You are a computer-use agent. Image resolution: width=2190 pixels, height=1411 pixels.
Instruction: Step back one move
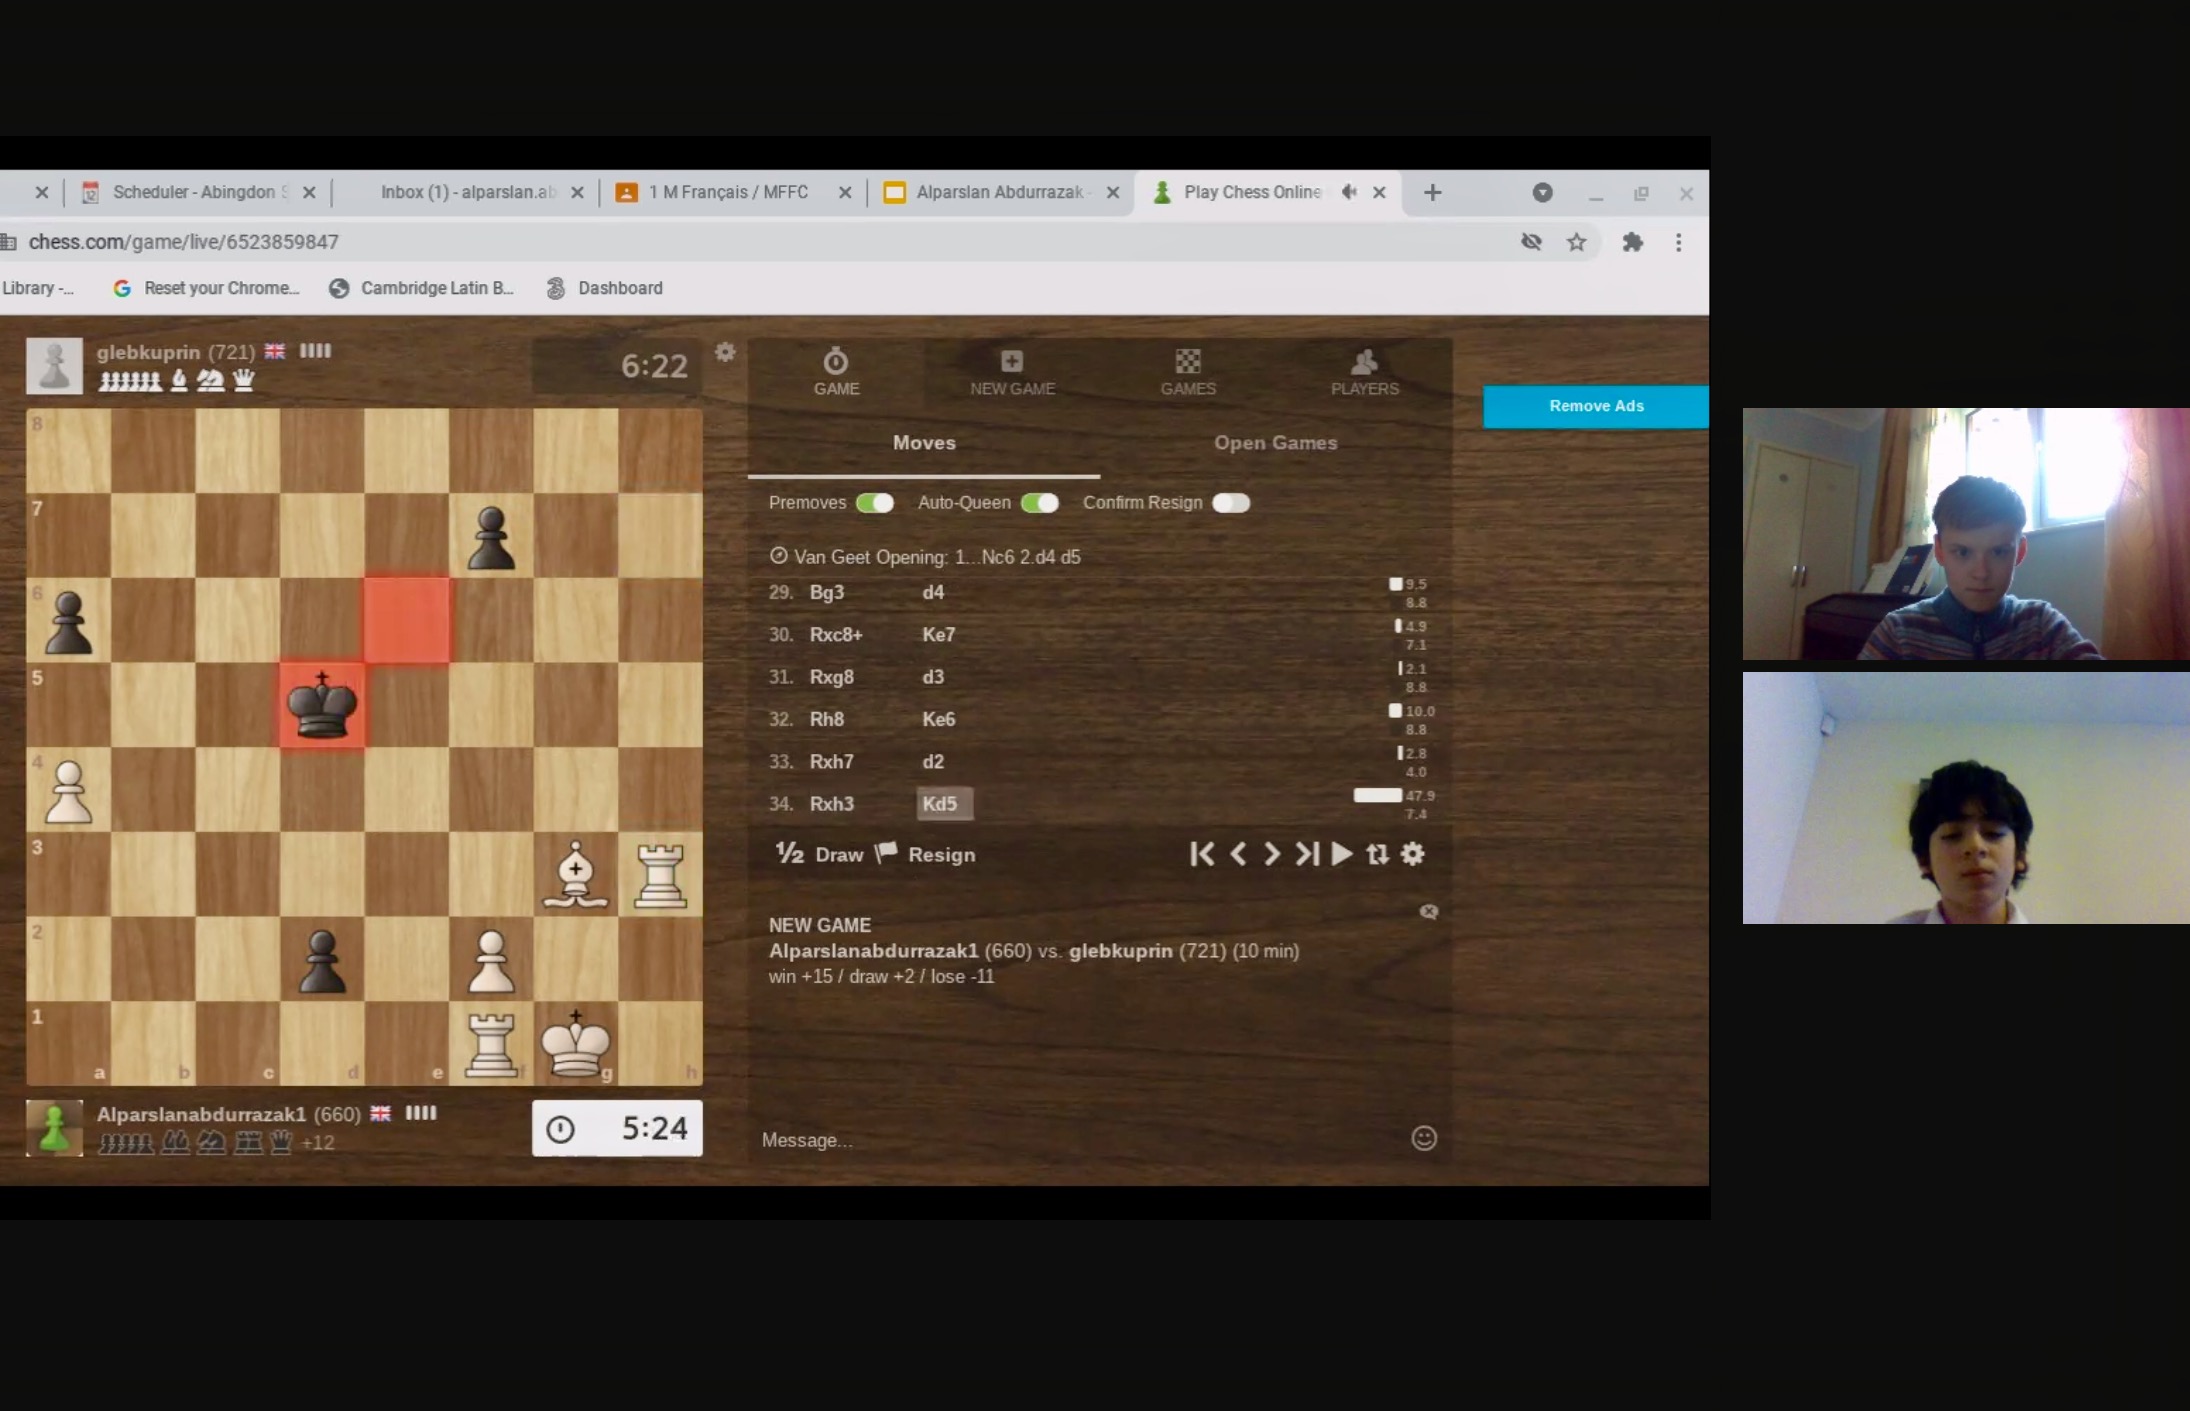[1238, 854]
